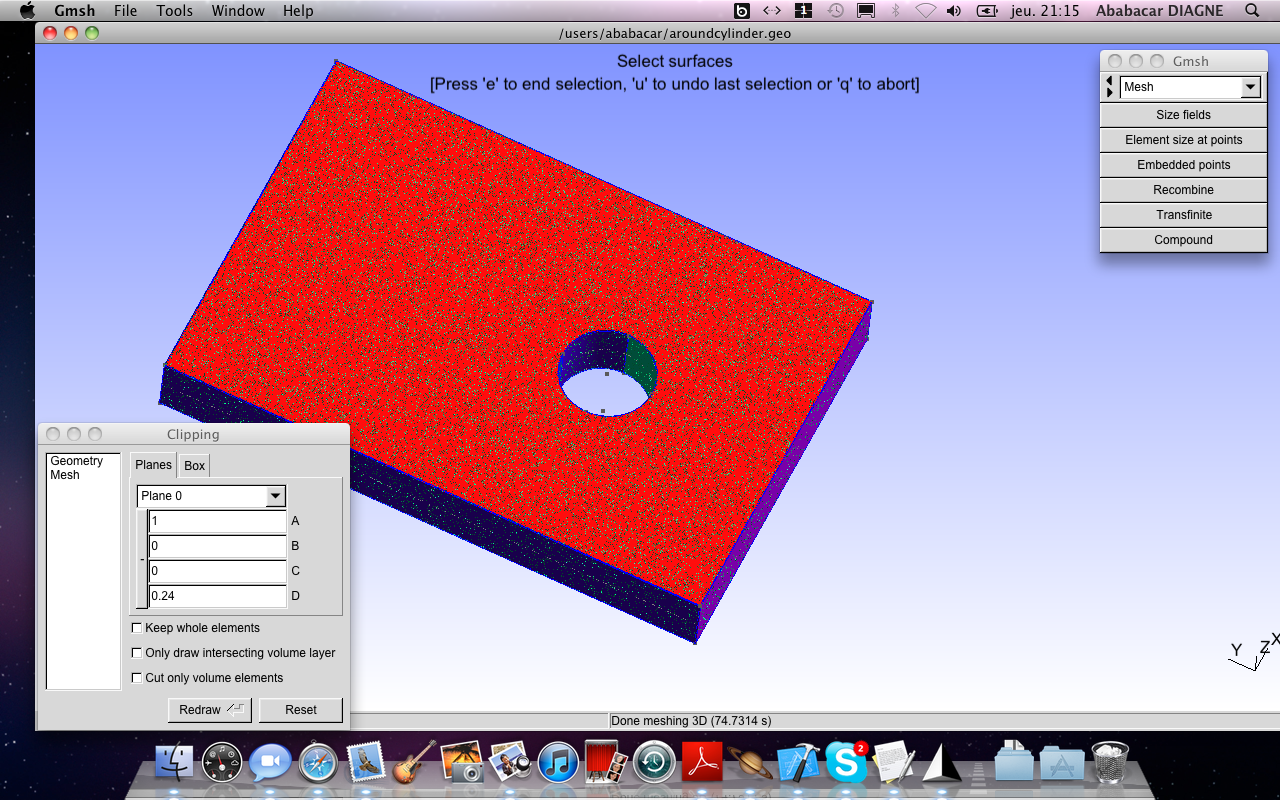Click the green inner cylinder surface
Viewport: 1280px width, 800px height.
coord(641,365)
